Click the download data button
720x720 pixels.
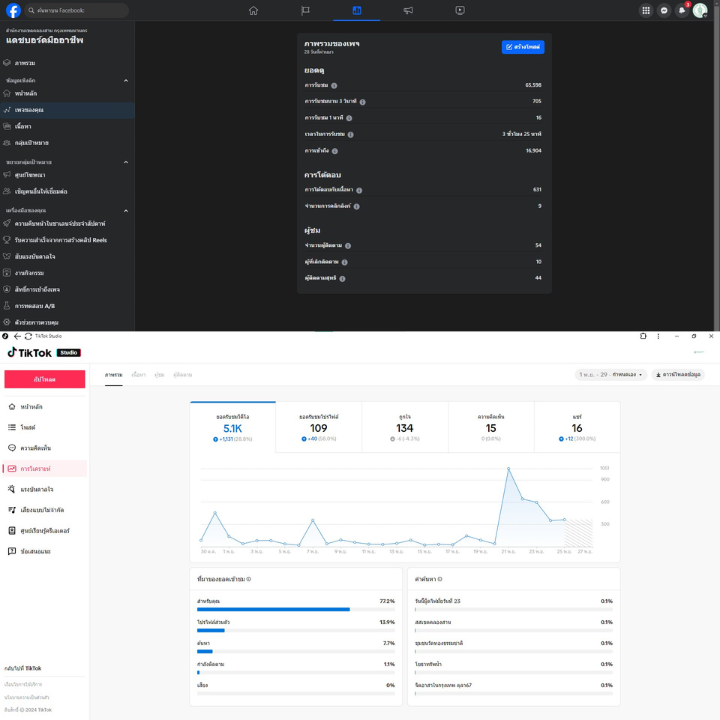pyautogui.click(x=678, y=375)
